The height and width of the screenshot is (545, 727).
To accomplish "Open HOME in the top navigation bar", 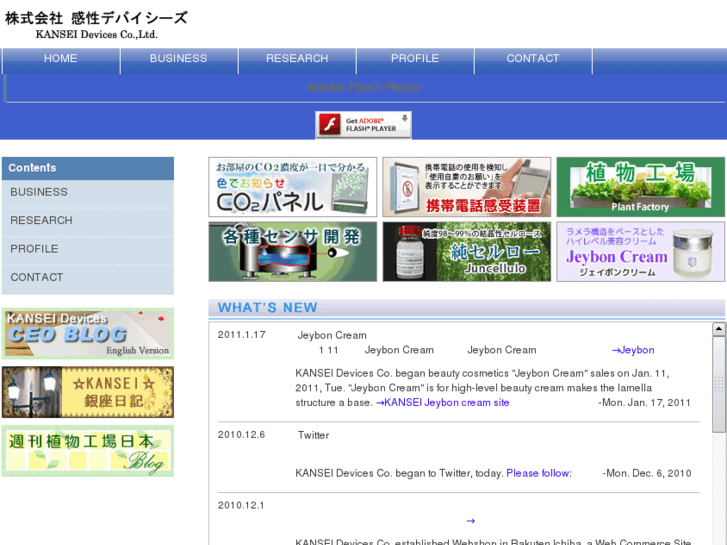I will (61, 59).
